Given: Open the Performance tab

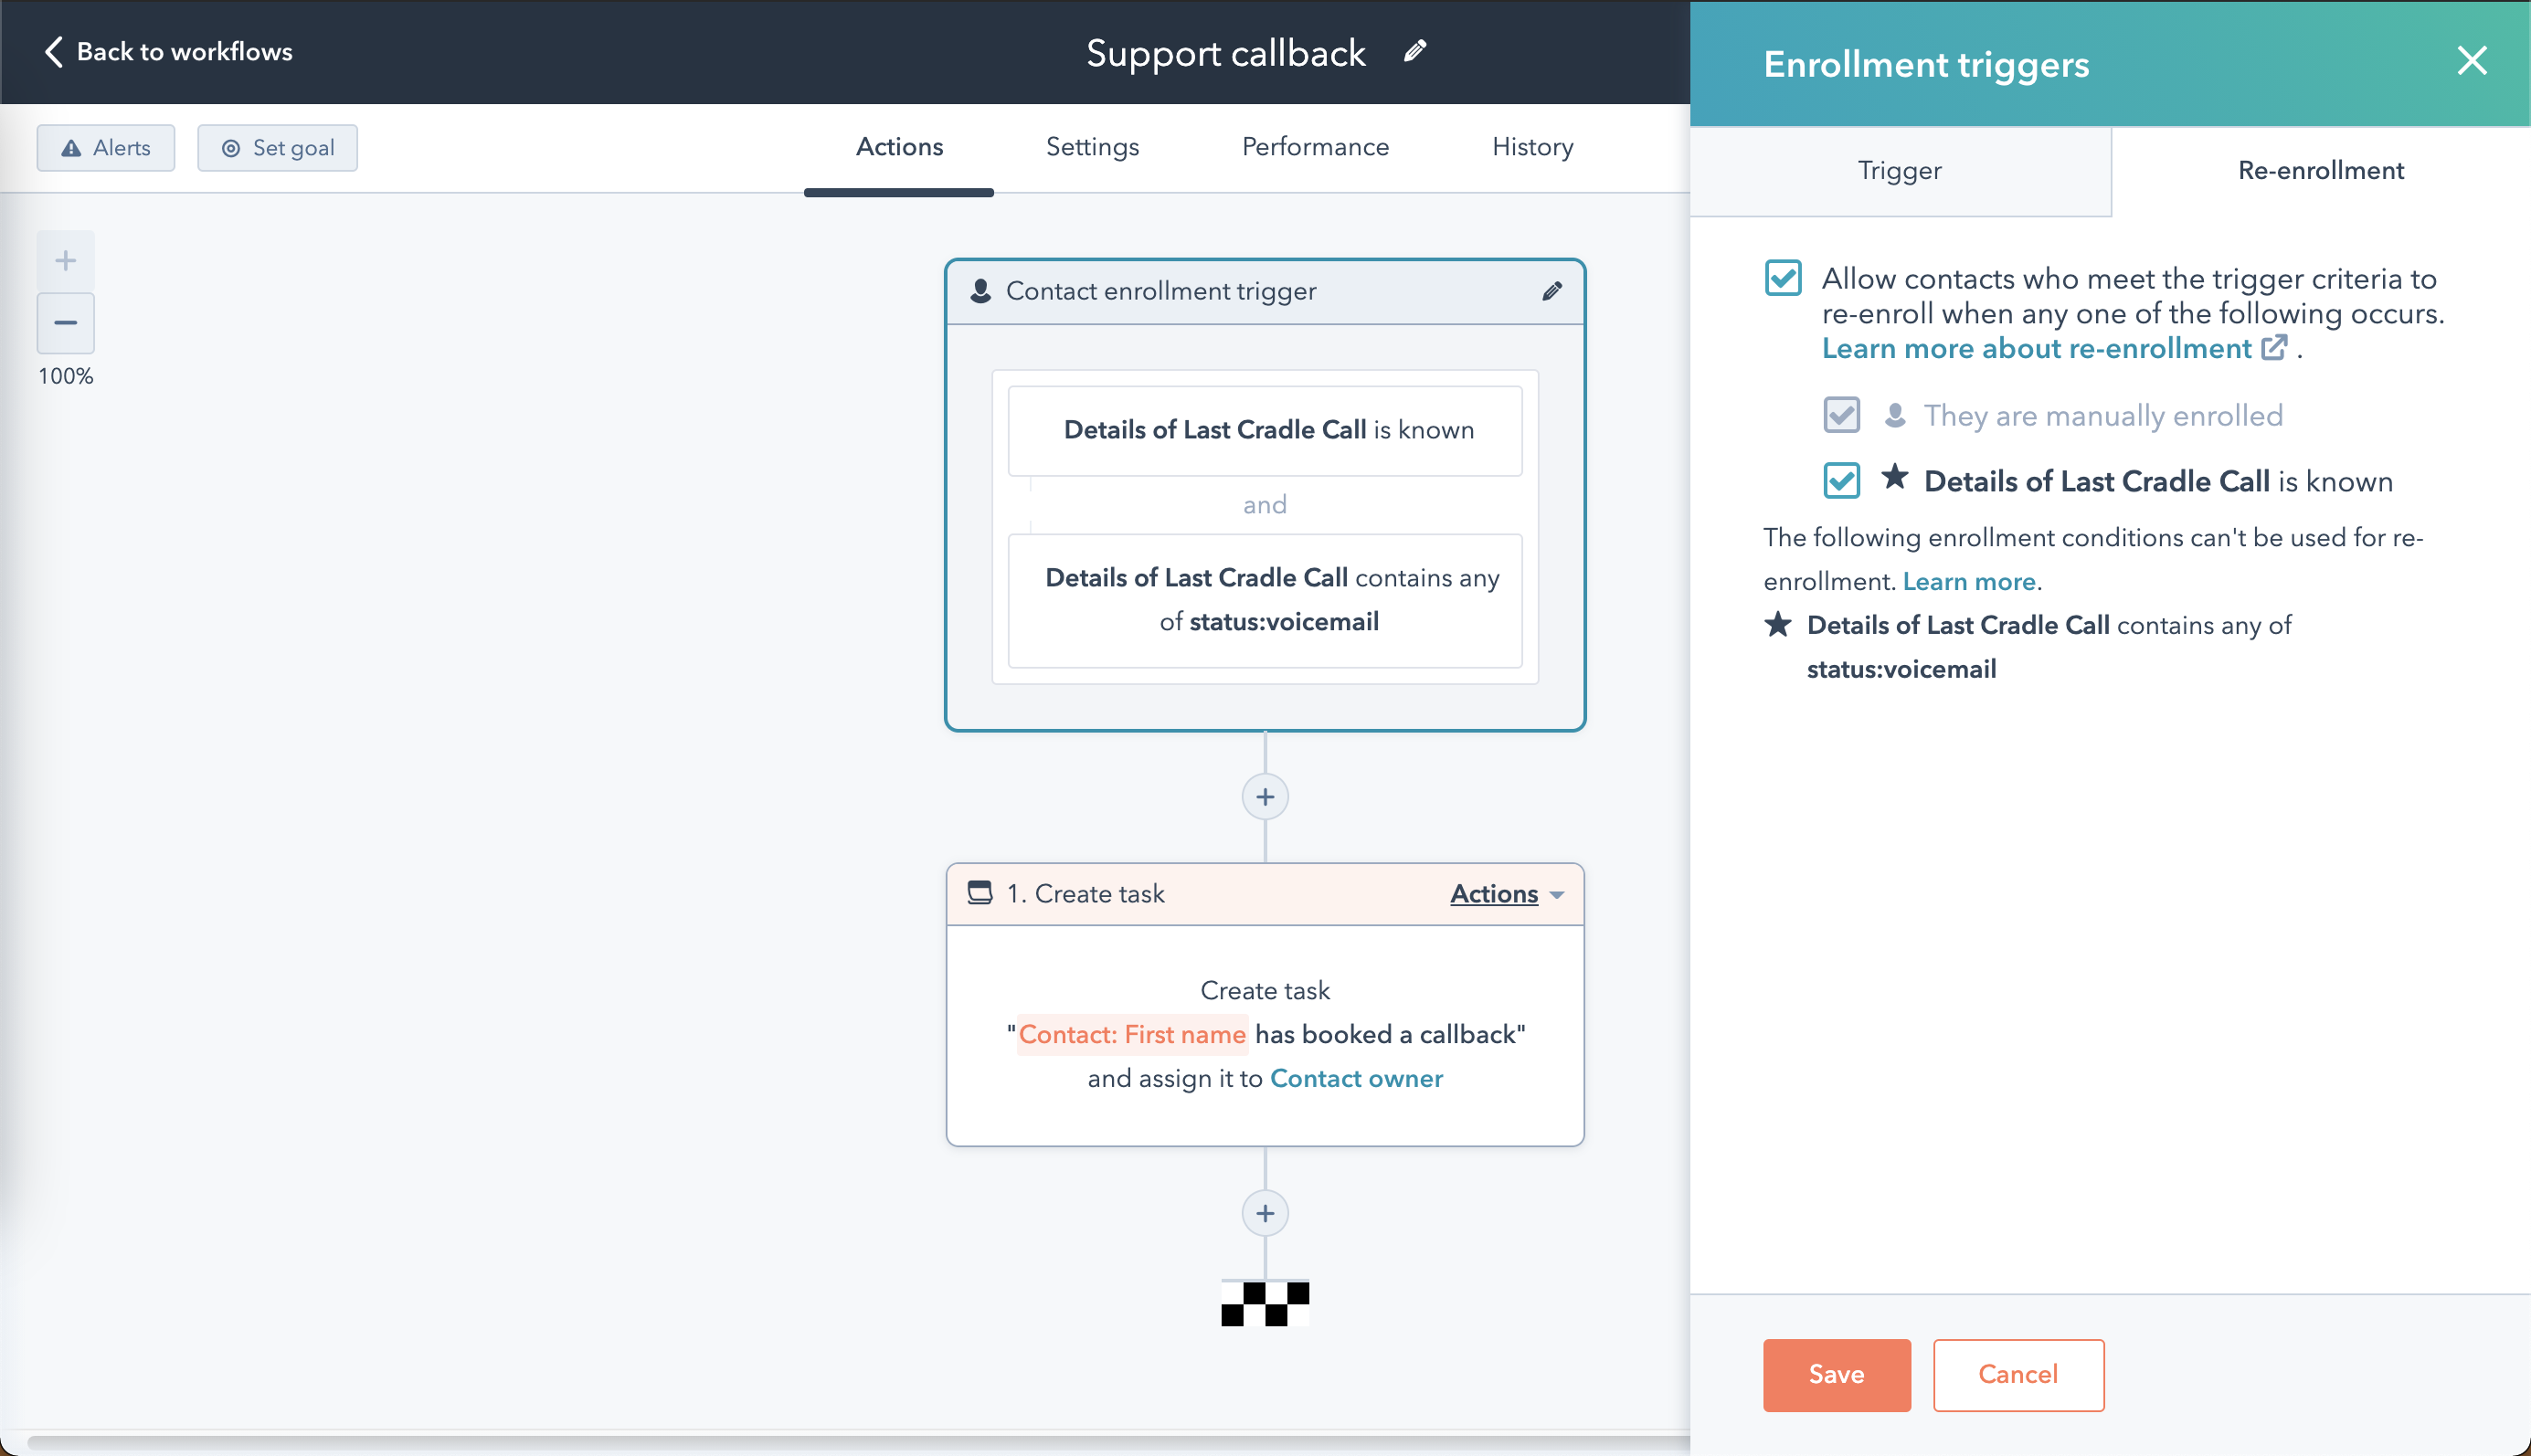Looking at the screenshot, I should (x=1315, y=147).
